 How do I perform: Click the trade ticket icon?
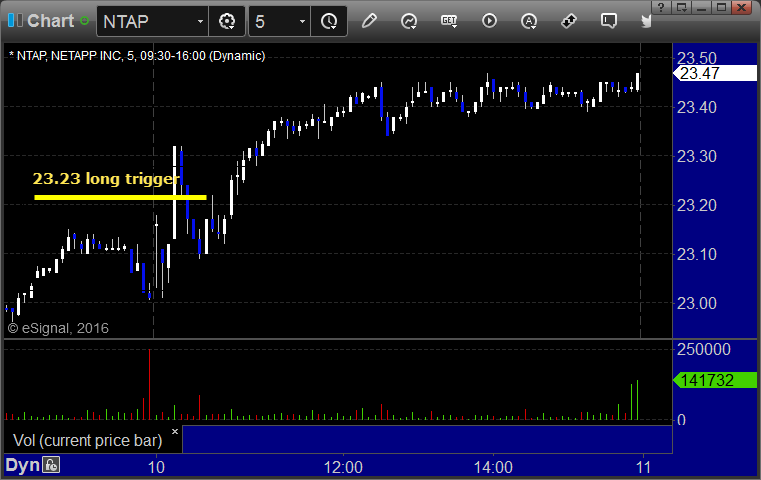pos(569,21)
